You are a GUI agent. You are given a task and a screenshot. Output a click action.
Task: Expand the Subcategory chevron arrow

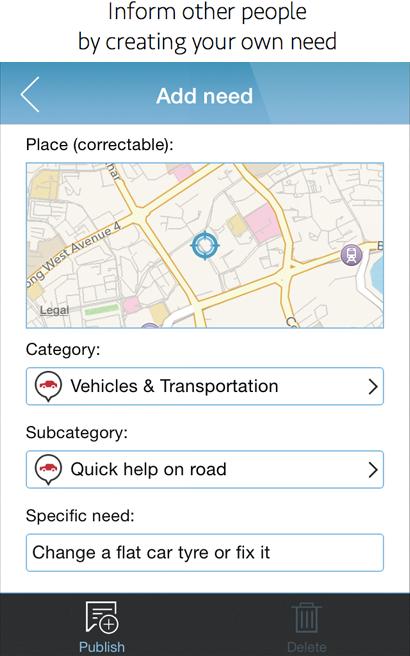point(373,470)
